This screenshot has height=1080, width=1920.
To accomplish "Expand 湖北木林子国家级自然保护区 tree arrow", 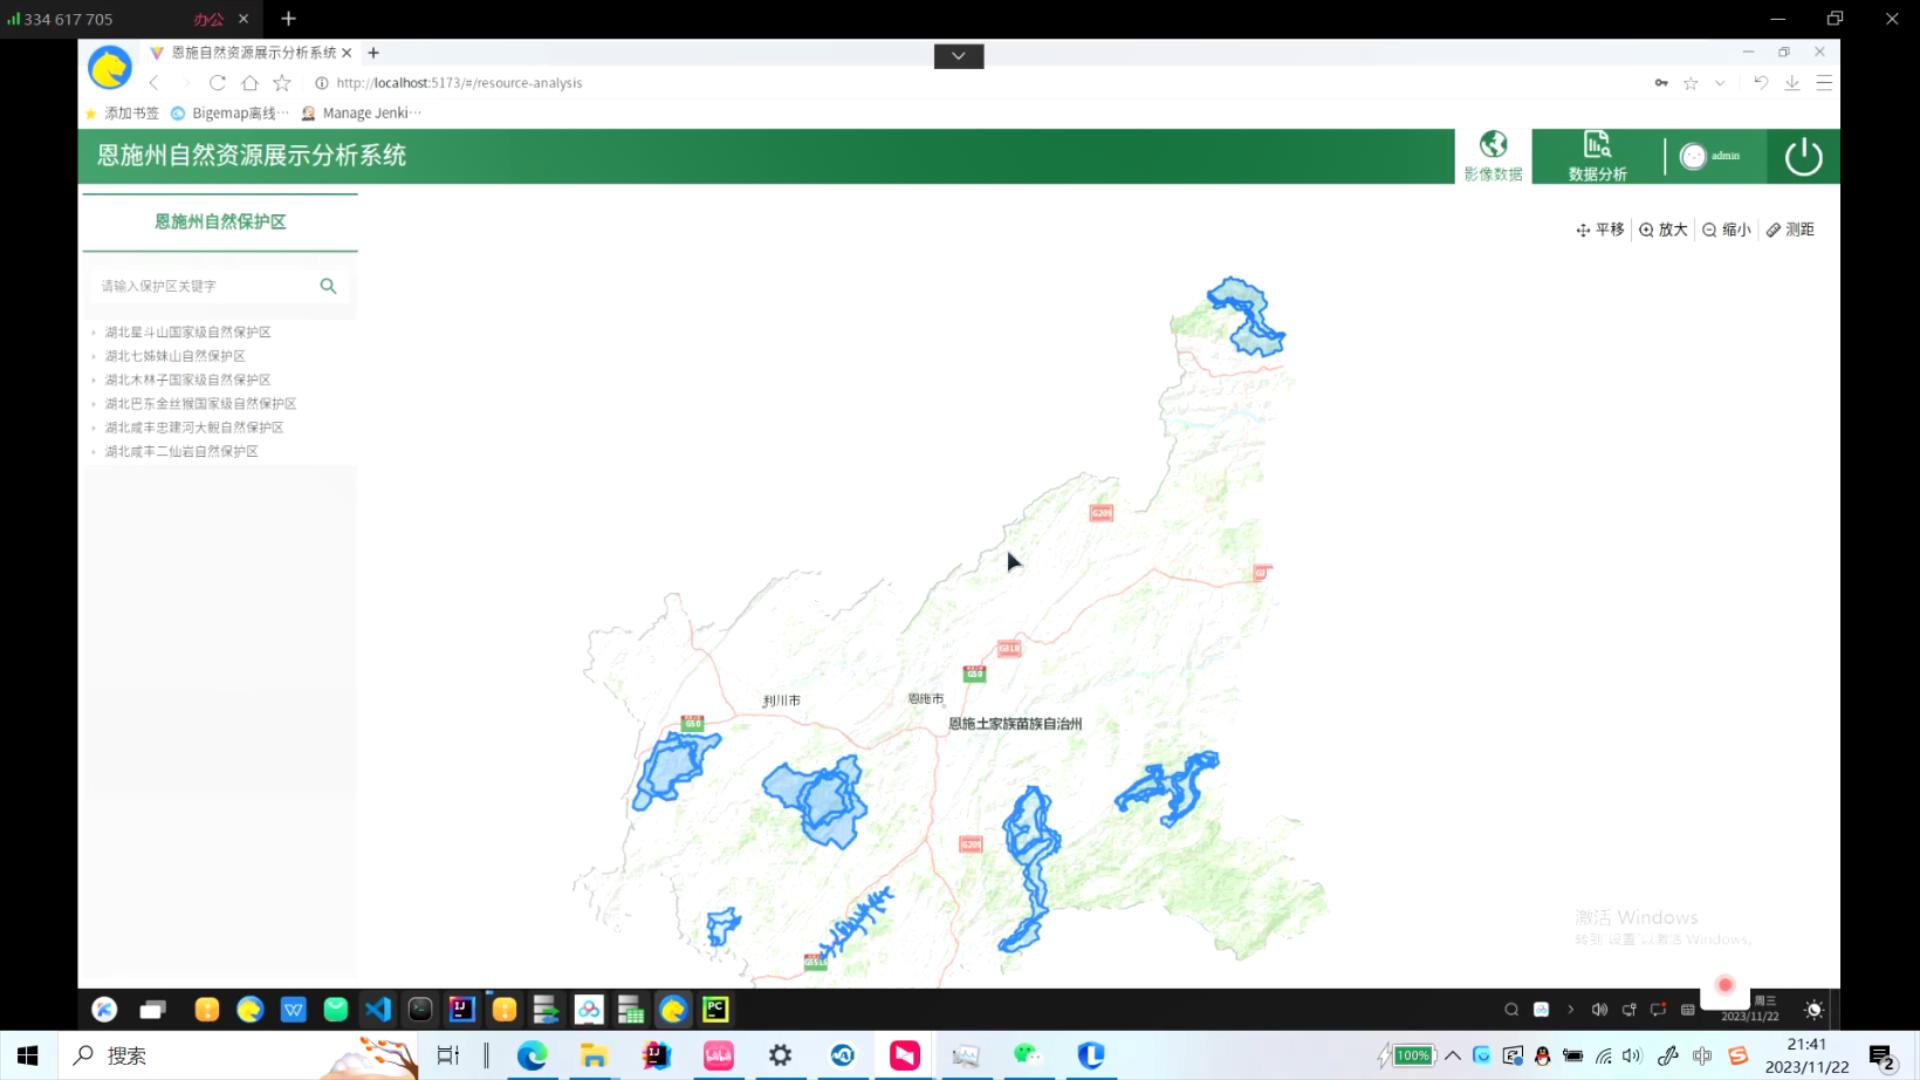I will point(94,381).
